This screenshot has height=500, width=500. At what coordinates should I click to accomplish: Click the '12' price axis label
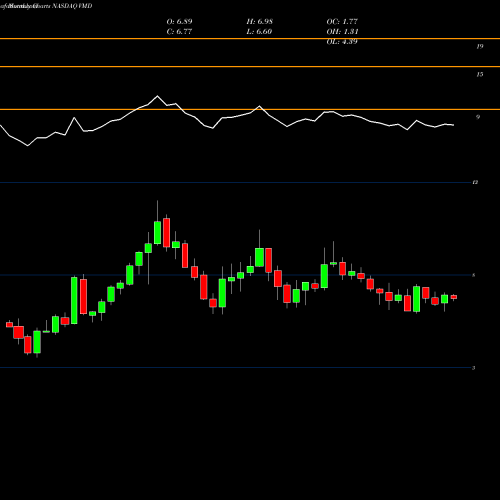pyautogui.click(x=475, y=182)
